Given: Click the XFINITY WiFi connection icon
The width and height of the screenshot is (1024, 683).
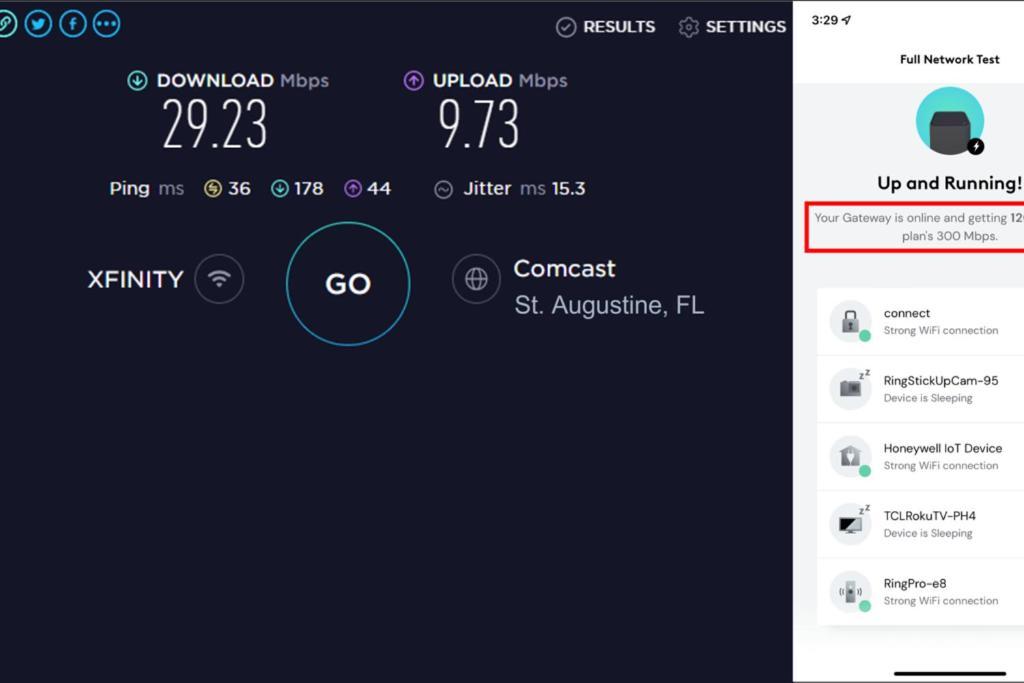Looking at the screenshot, I should click(x=219, y=279).
